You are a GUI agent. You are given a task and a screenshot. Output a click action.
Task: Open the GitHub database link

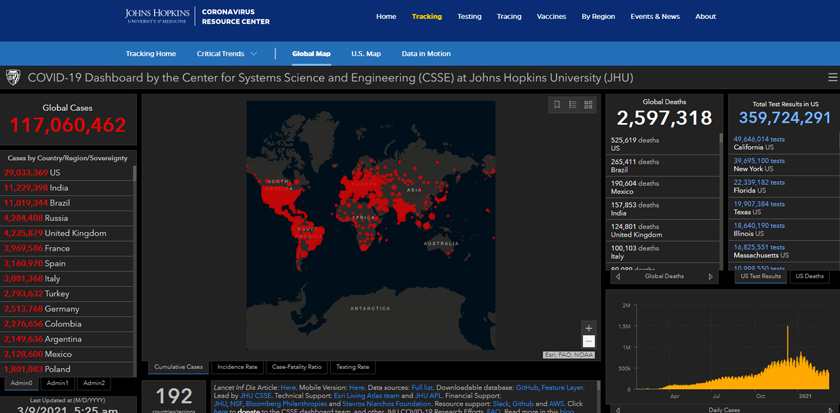pos(526,387)
